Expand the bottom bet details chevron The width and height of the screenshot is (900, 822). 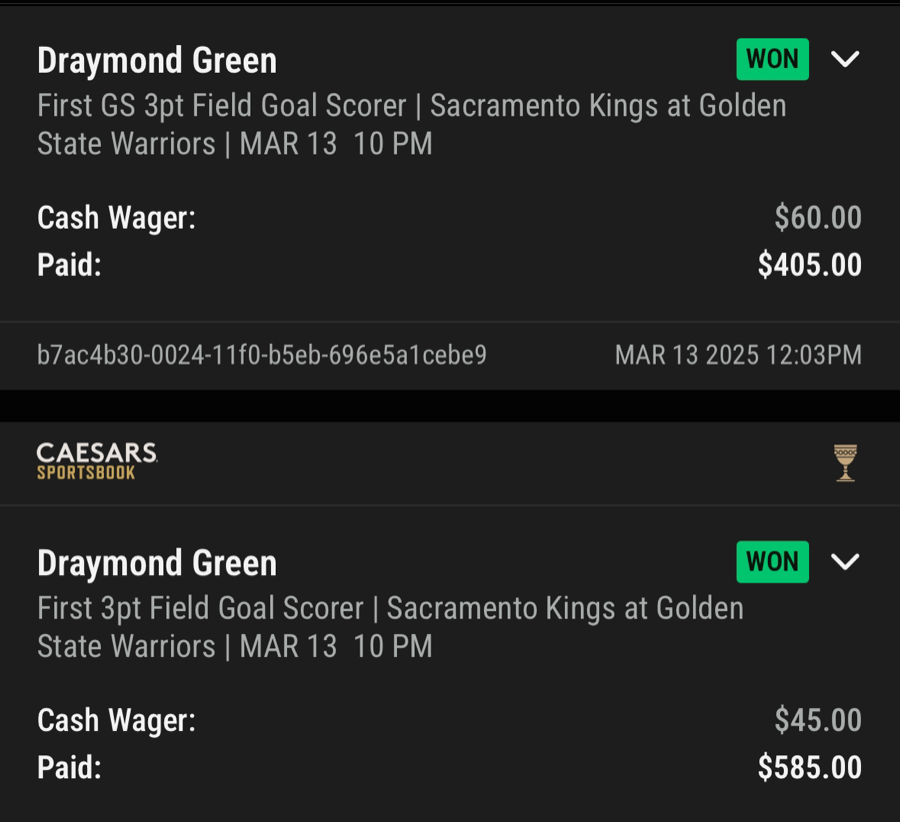coord(845,561)
